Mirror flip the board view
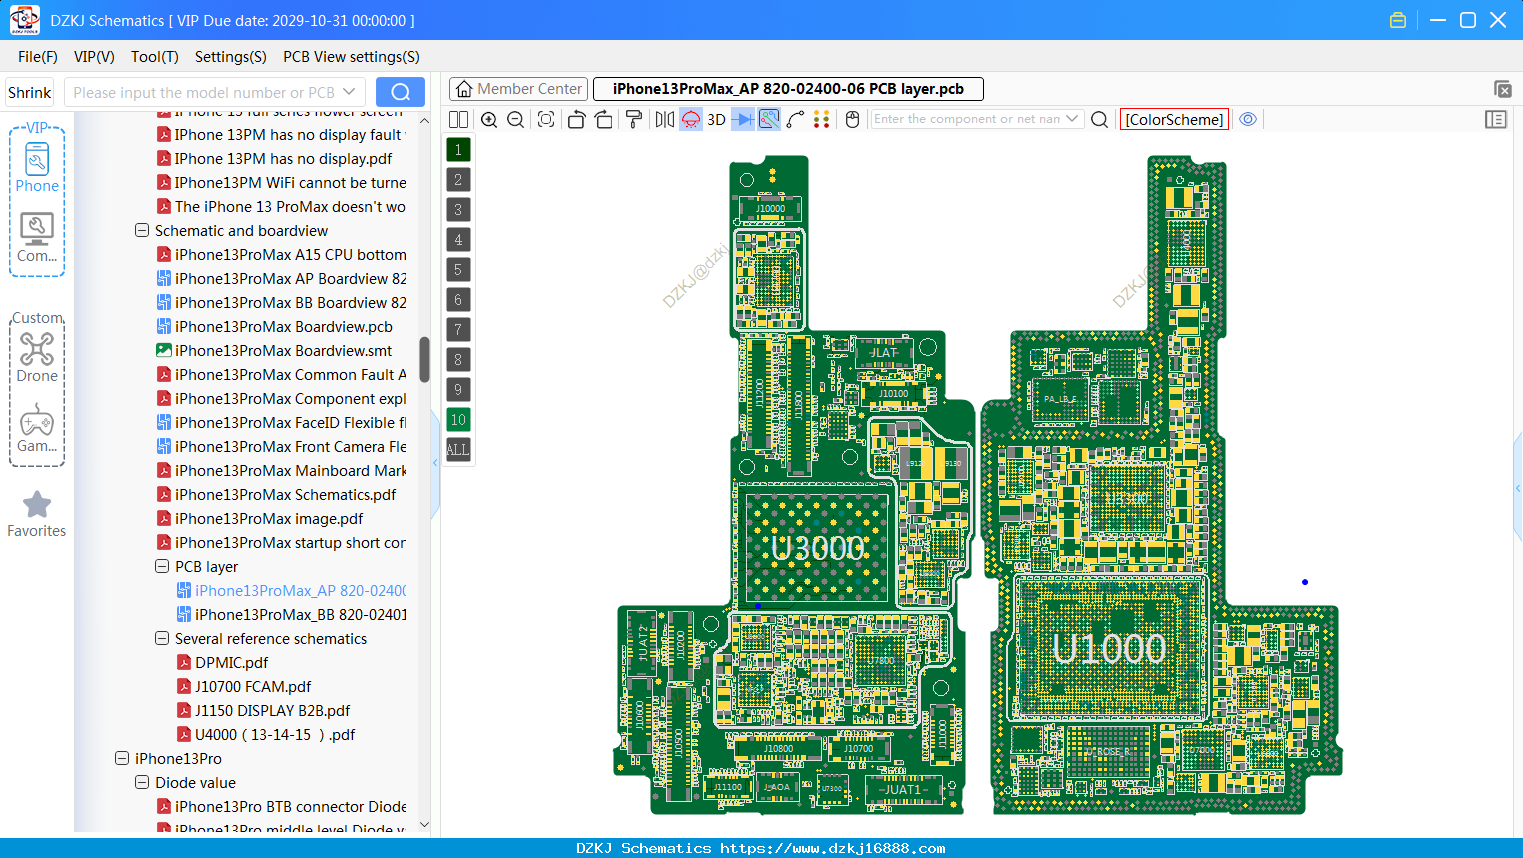The width and height of the screenshot is (1523, 858). 665,119
